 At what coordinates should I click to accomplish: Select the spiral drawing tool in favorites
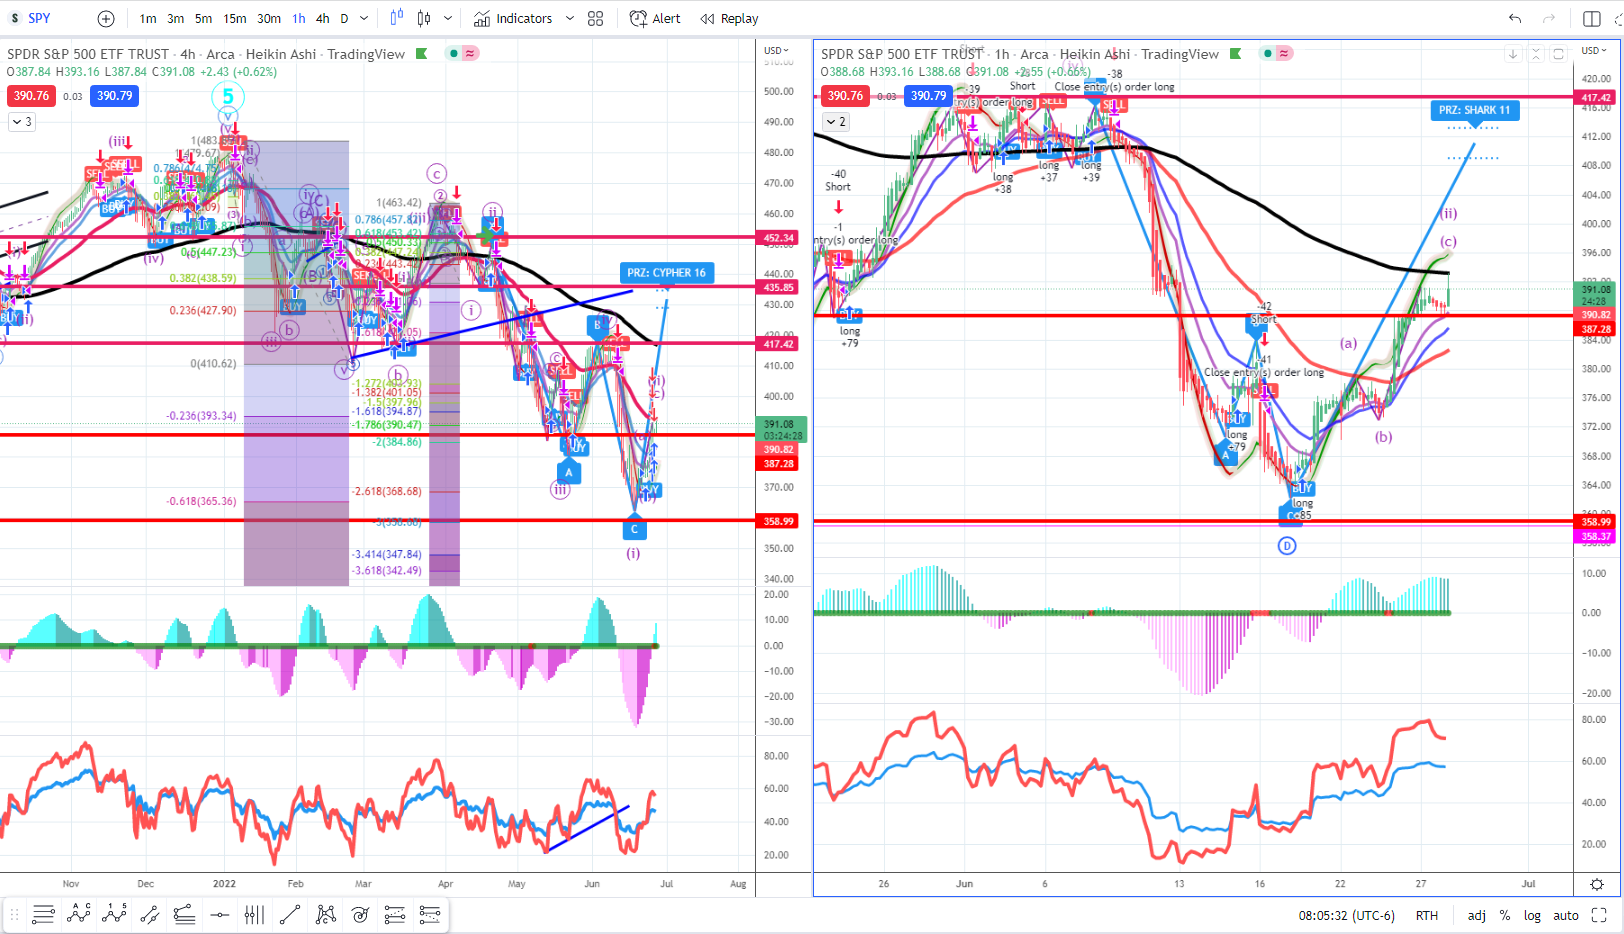[x=360, y=914]
